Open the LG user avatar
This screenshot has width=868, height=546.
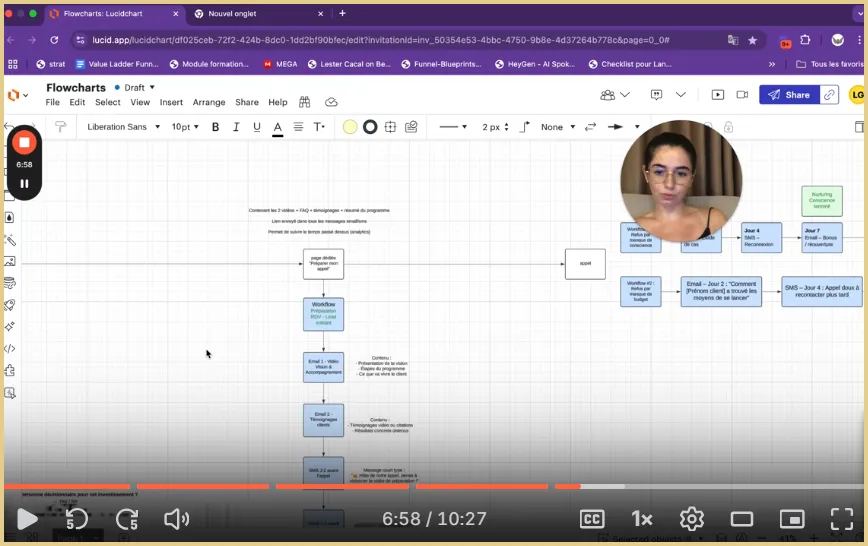click(x=857, y=95)
